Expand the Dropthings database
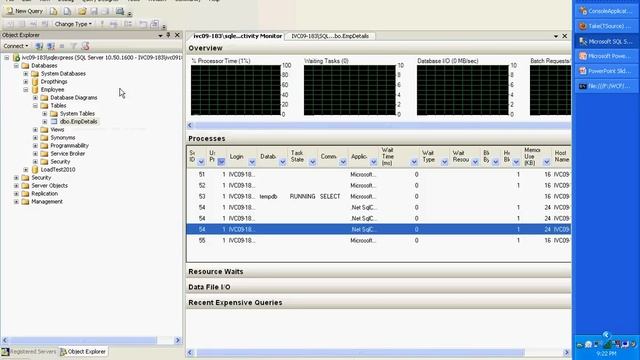640x360 pixels. (26, 82)
